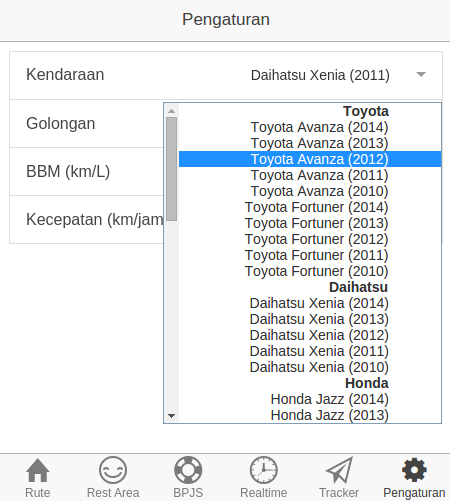Image resolution: width=450 pixels, height=501 pixels.
Task: Open Rest Area smiley icon
Action: tap(113, 470)
